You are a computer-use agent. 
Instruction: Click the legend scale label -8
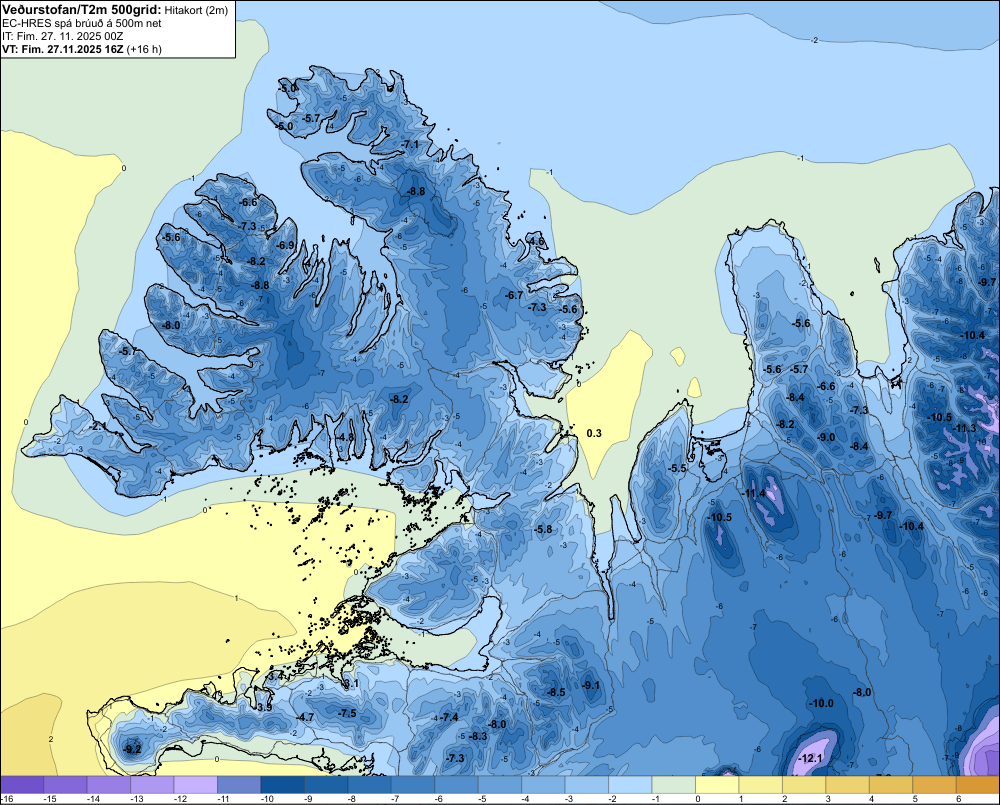pyautogui.click(x=353, y=799)
